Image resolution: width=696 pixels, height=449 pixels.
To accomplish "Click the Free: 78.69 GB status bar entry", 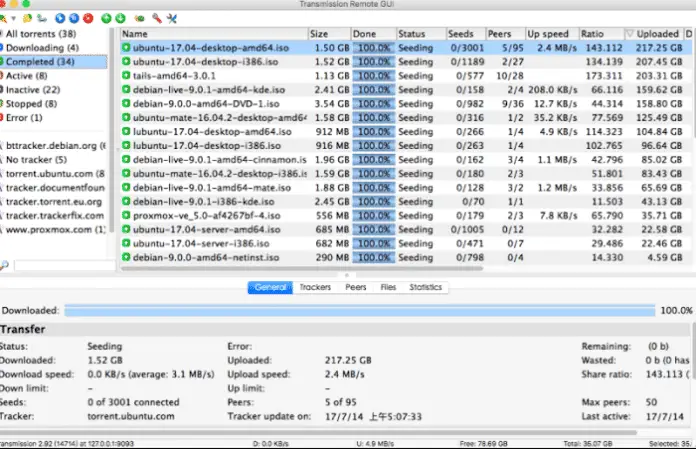I will coord(483,443).
